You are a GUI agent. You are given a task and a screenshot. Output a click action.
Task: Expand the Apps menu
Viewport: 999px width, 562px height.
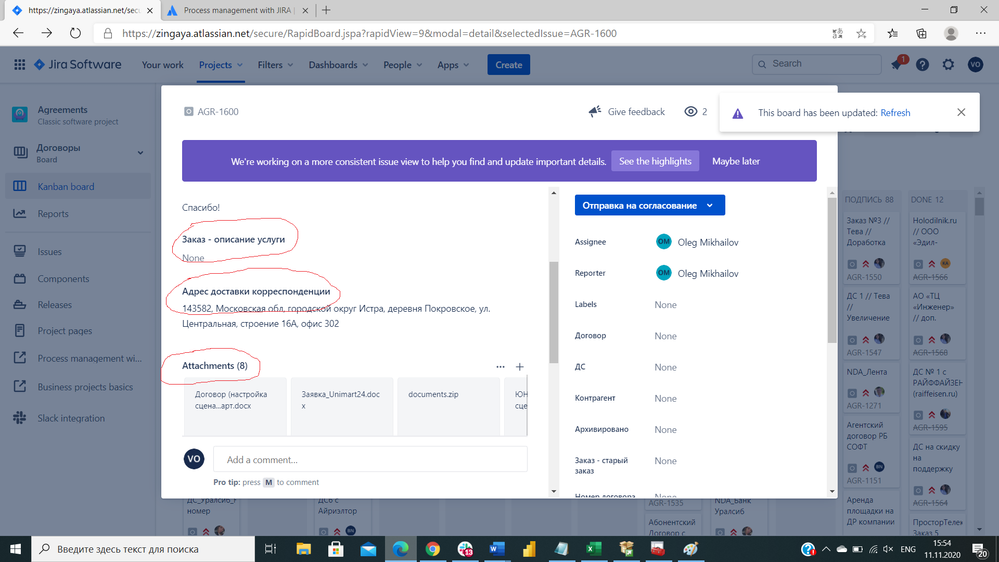[x=453, y=64]
